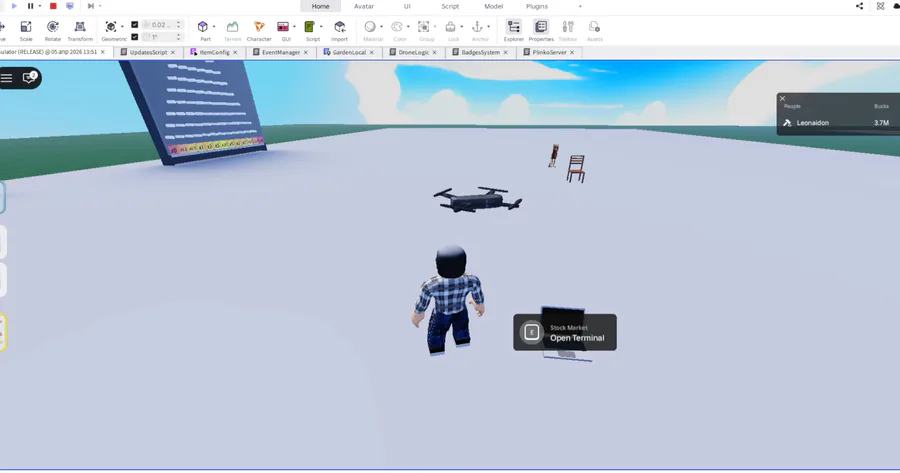Close the ItemConfig tab
This screenshot has height=473, width=900.
pyautogui.click(x=235, y=52)
